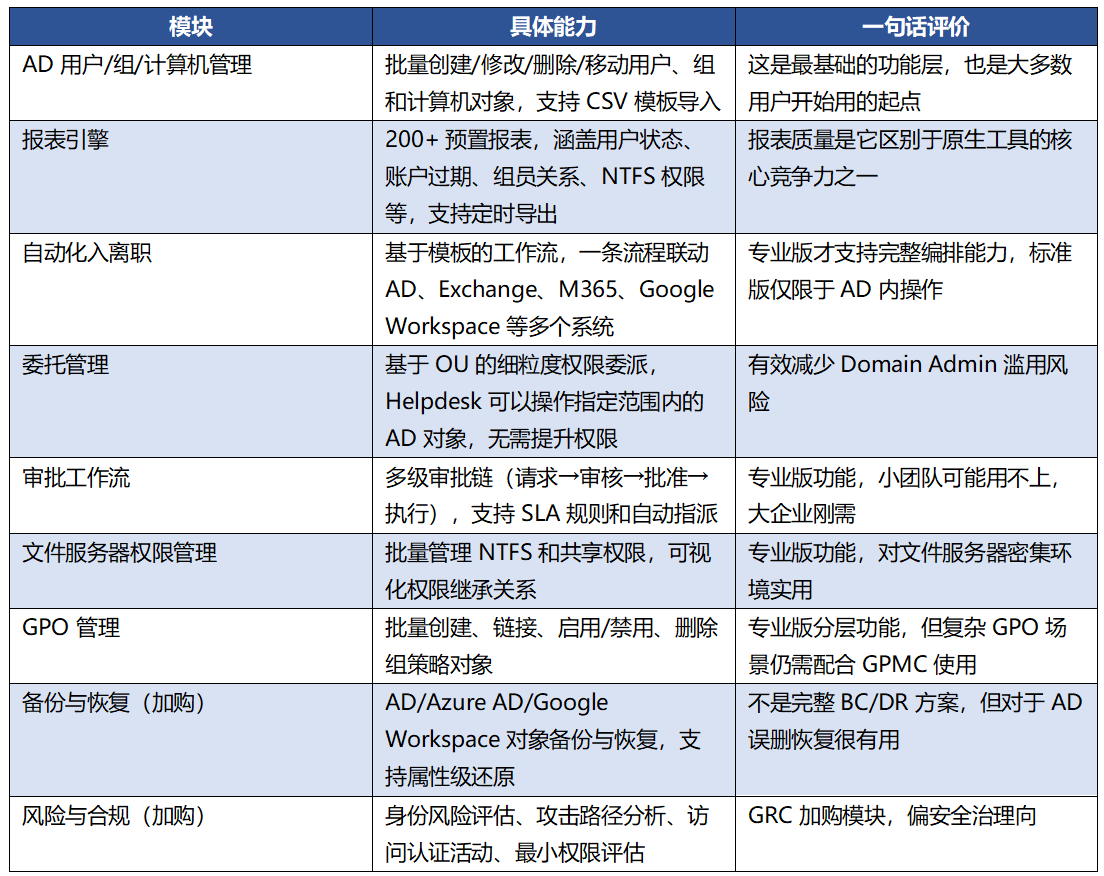
Task: Click the 模块 column header
Action: tap(191, 27)
